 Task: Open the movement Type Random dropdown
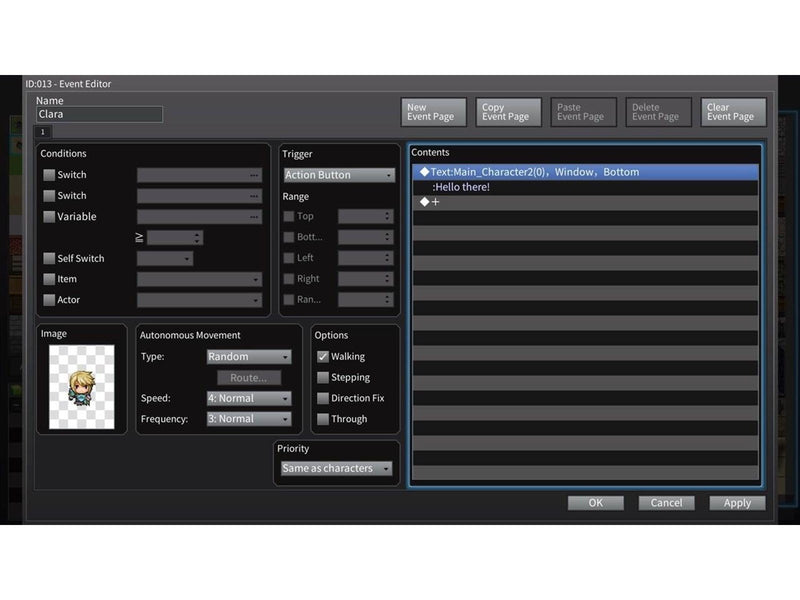249,357
